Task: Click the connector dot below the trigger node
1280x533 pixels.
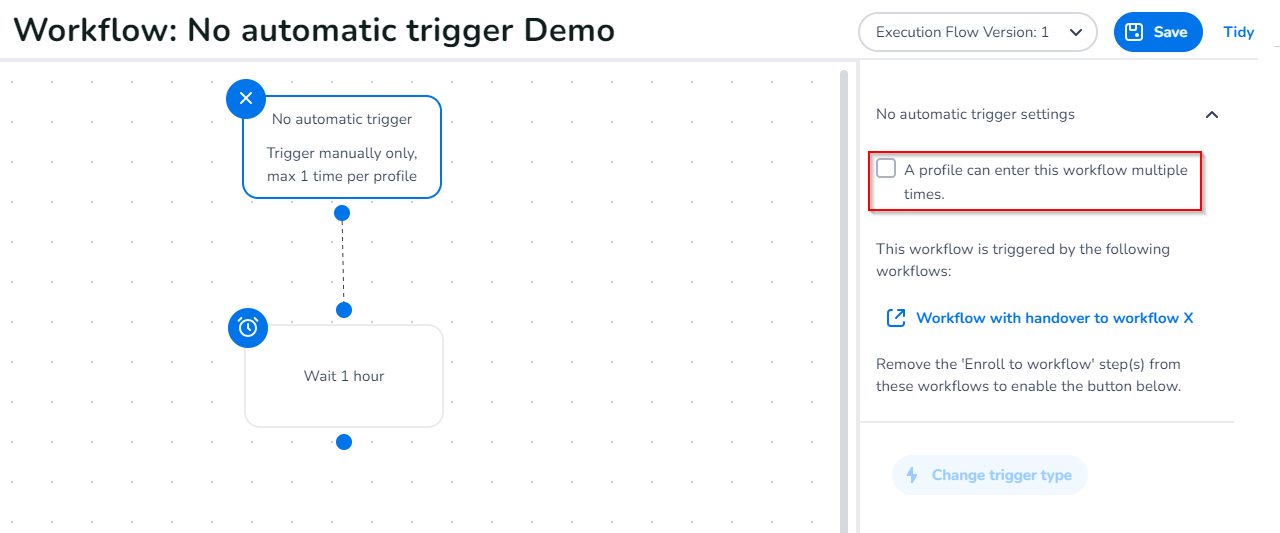Action: [x=342, y=213]
